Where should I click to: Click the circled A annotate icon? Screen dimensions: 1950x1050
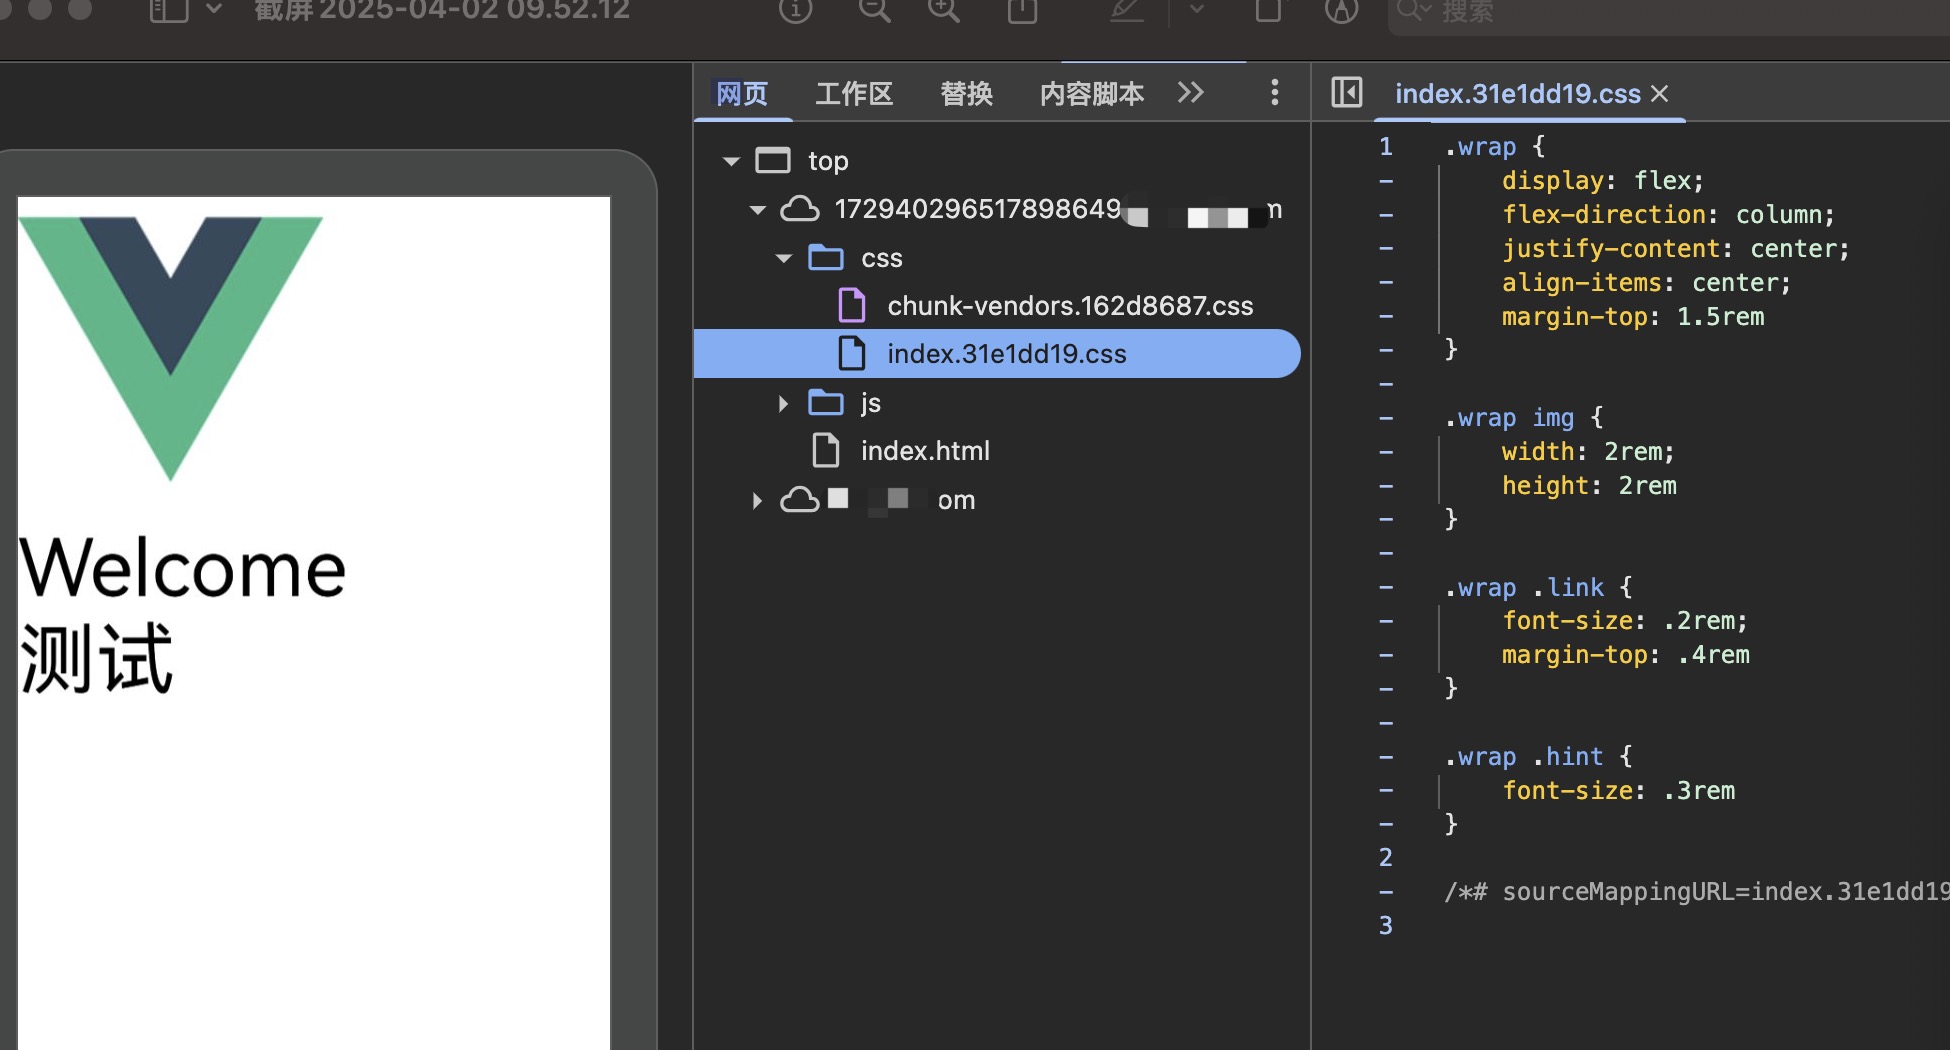[1341, 10]
